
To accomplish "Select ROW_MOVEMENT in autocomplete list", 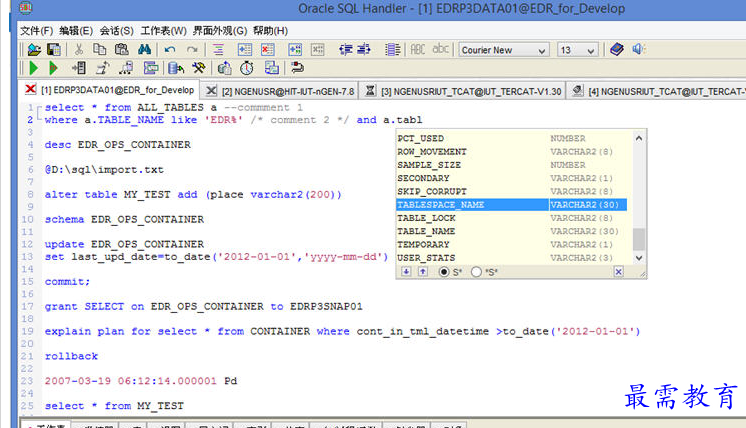I will (x=511, y=152).
